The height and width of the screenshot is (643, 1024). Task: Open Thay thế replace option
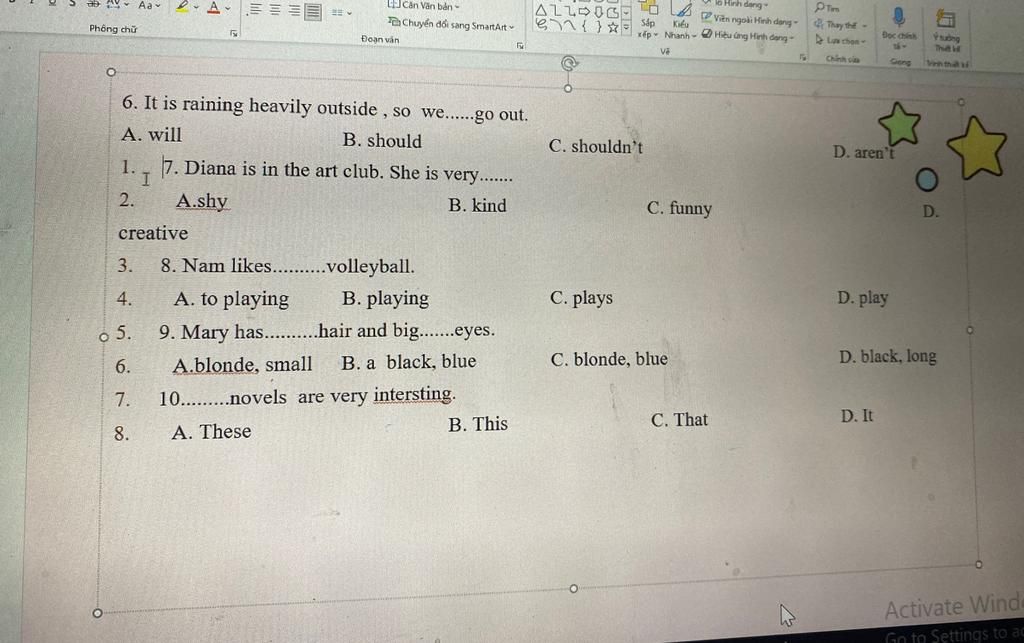pos(840,25)
